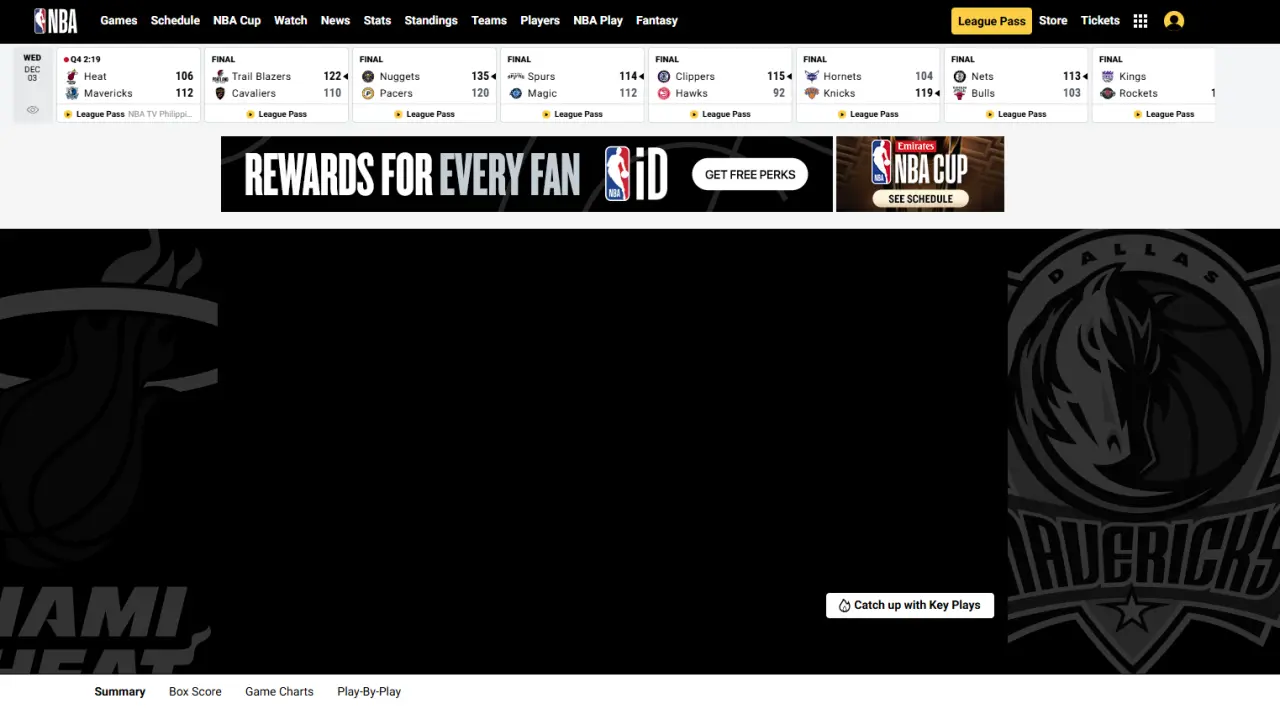Open the Watch menu
This screenshot has width=1280, height=709.
[x=291, y=21]
